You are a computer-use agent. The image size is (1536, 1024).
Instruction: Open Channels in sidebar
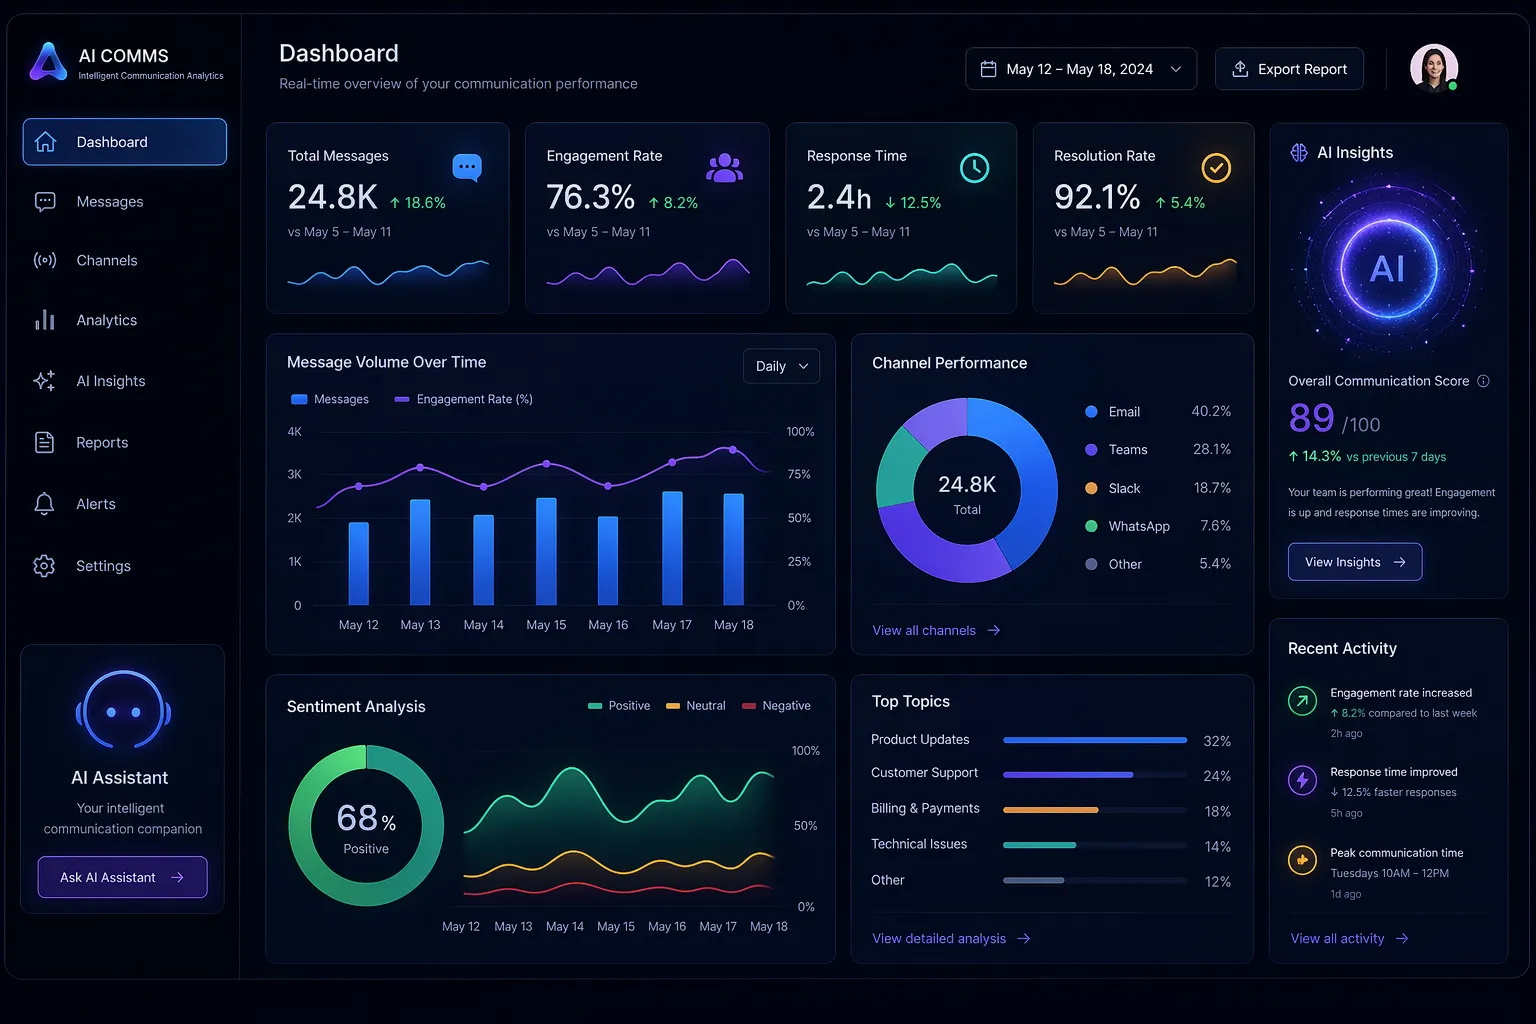coord(125,261)
